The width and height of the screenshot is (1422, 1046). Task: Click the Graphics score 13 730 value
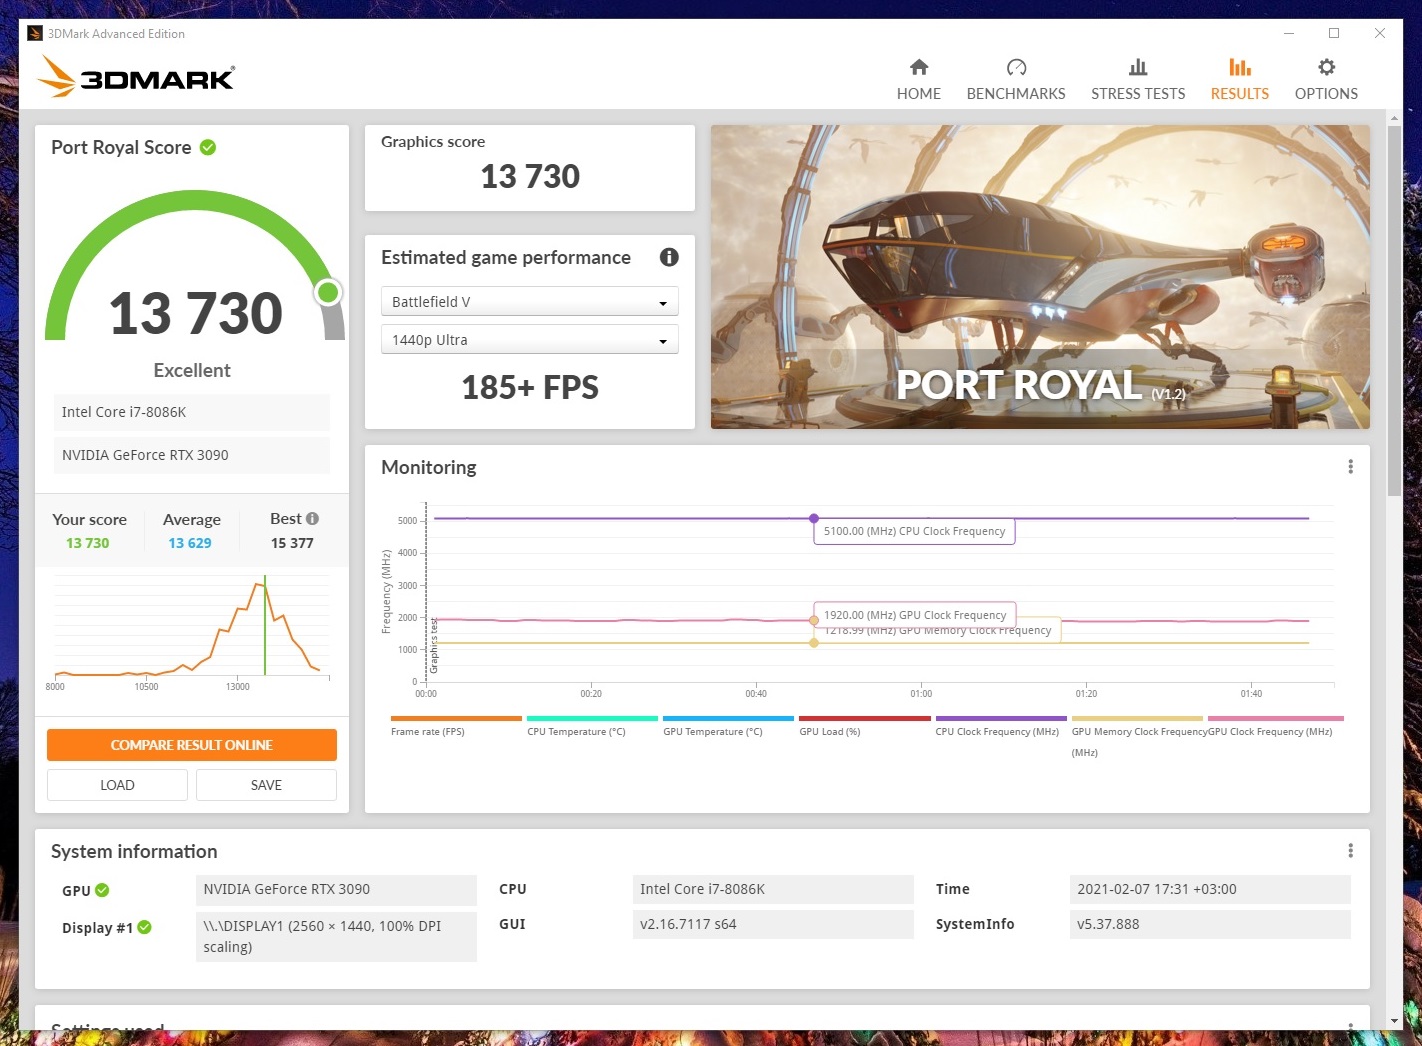(530, 176)
